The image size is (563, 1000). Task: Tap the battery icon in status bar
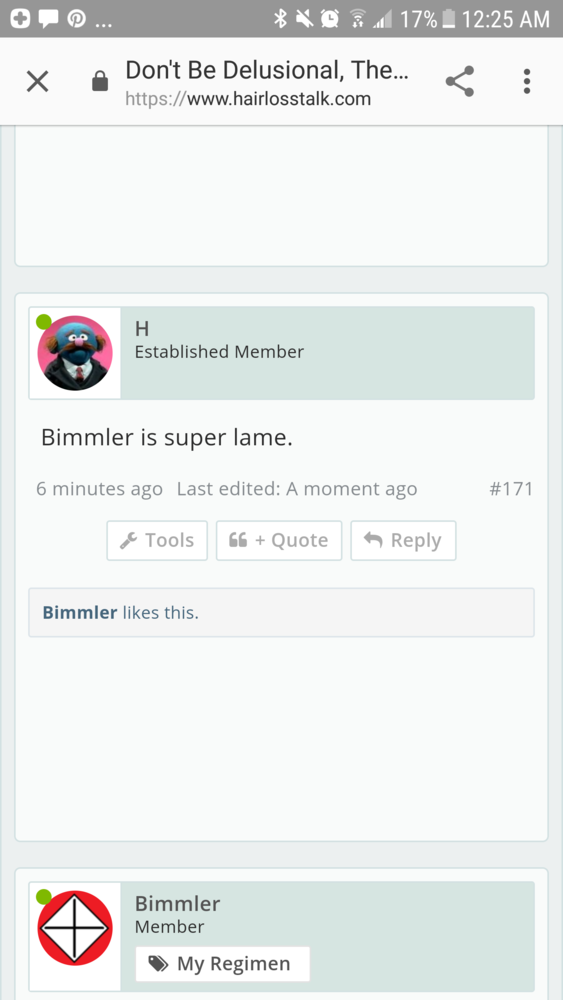(x=449, y=19)
